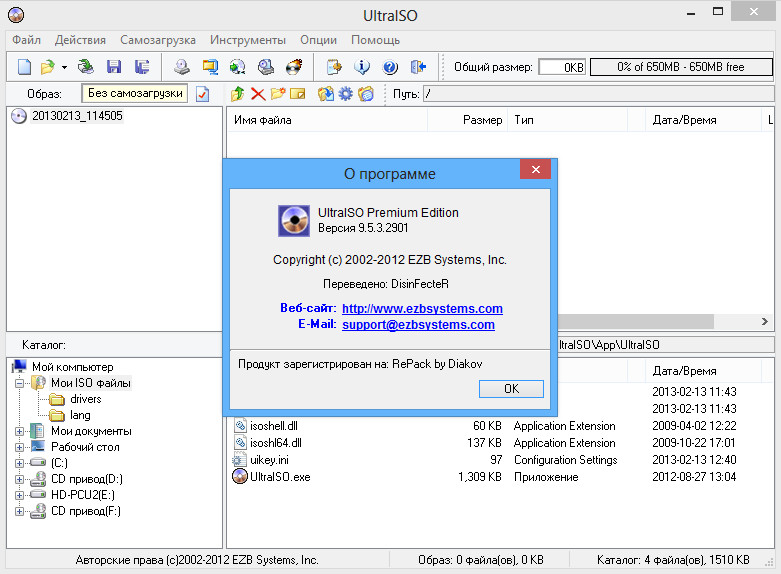Click the support@ezbsystems.com email link
The height and width of the screenshot is (574, 781).
(418, 325)
